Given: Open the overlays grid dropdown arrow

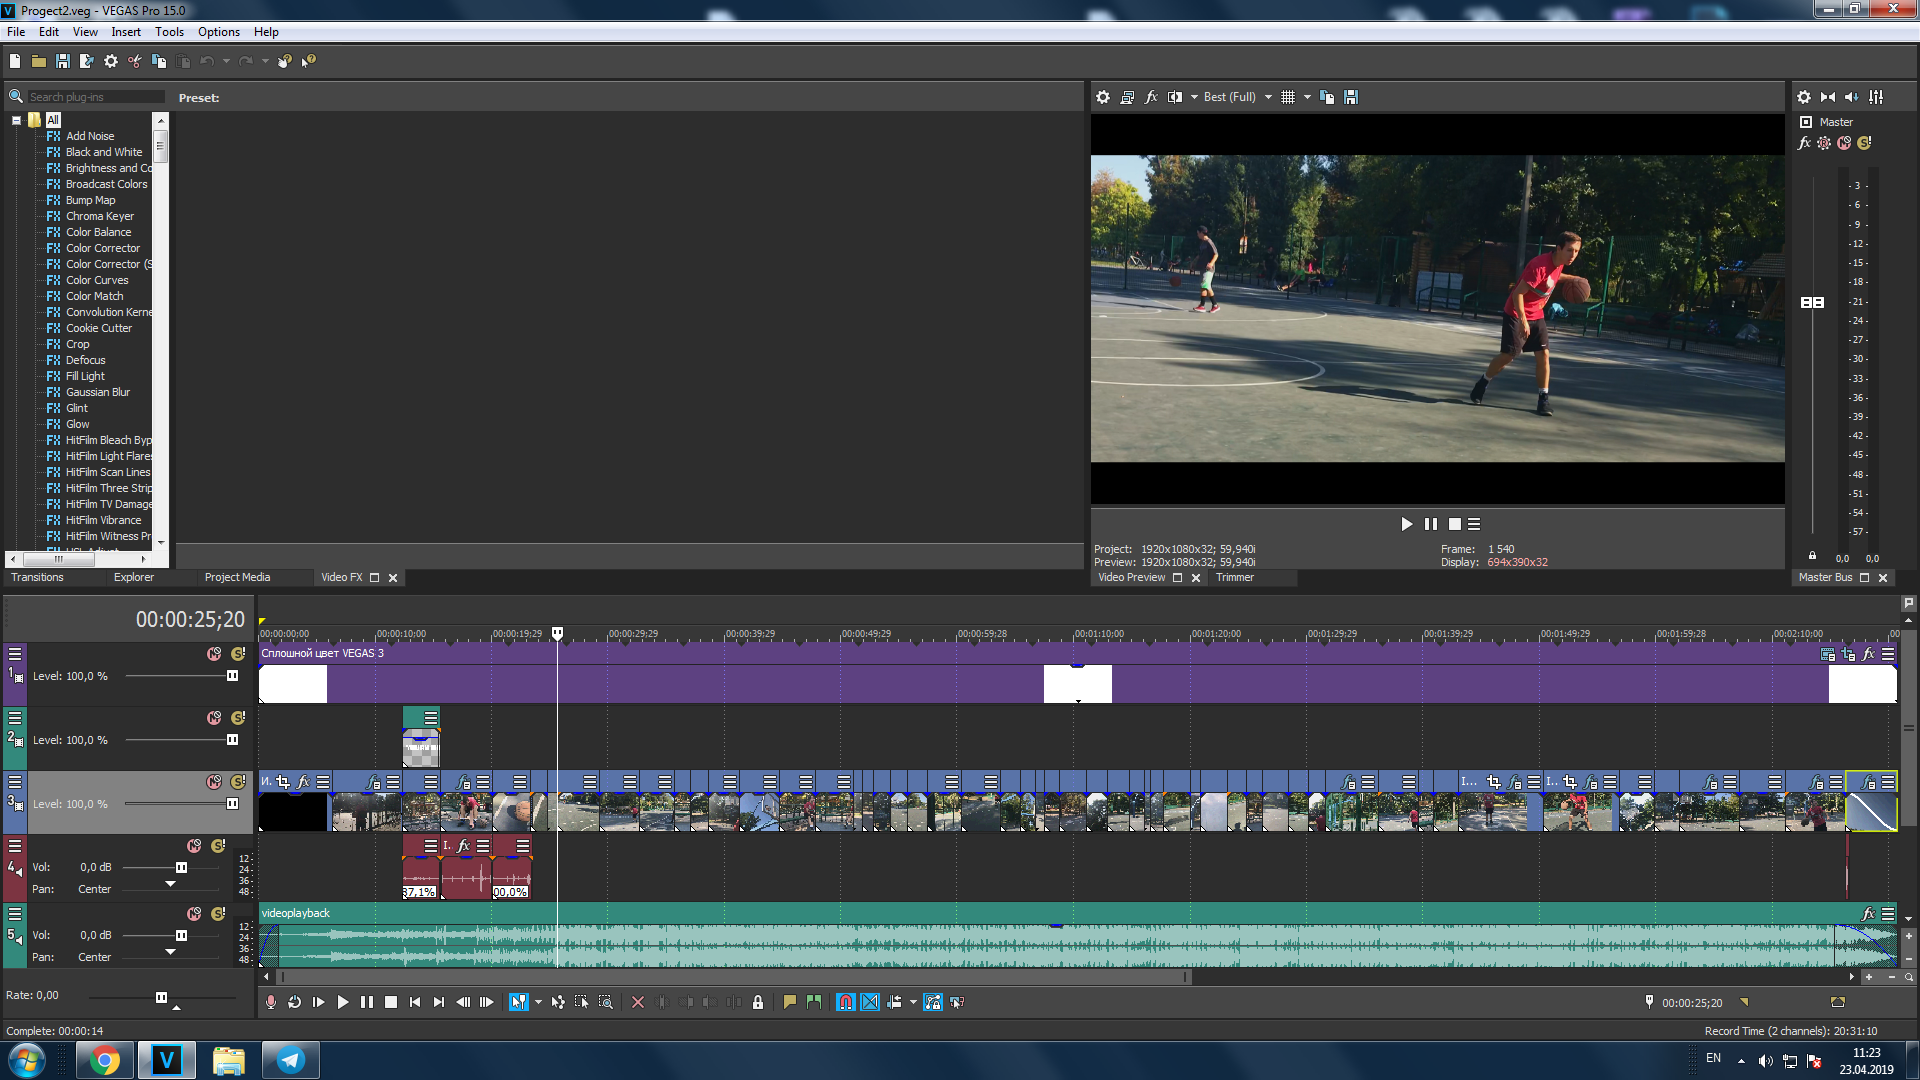Looking at the screenshot, I should tap(1307, 97).
